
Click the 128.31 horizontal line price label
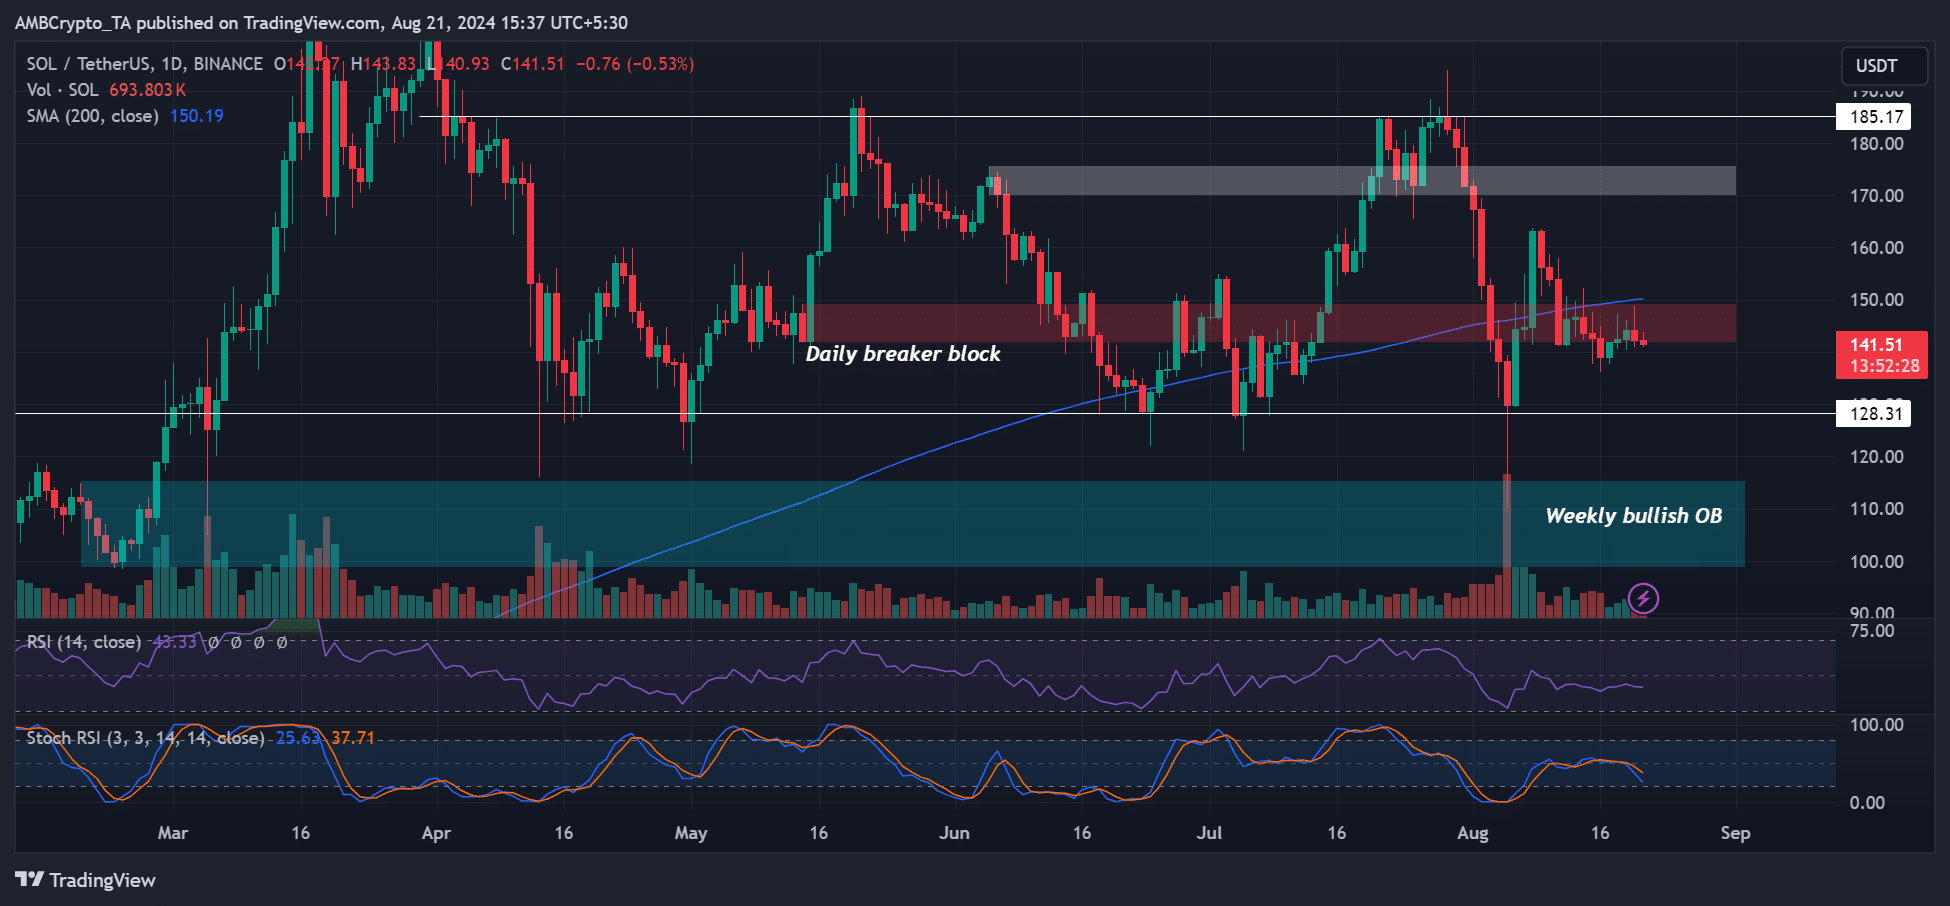pos(1874,414)
